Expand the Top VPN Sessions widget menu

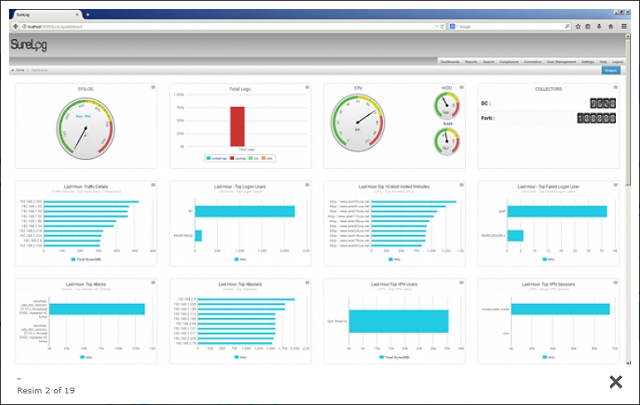pos(615,283)
